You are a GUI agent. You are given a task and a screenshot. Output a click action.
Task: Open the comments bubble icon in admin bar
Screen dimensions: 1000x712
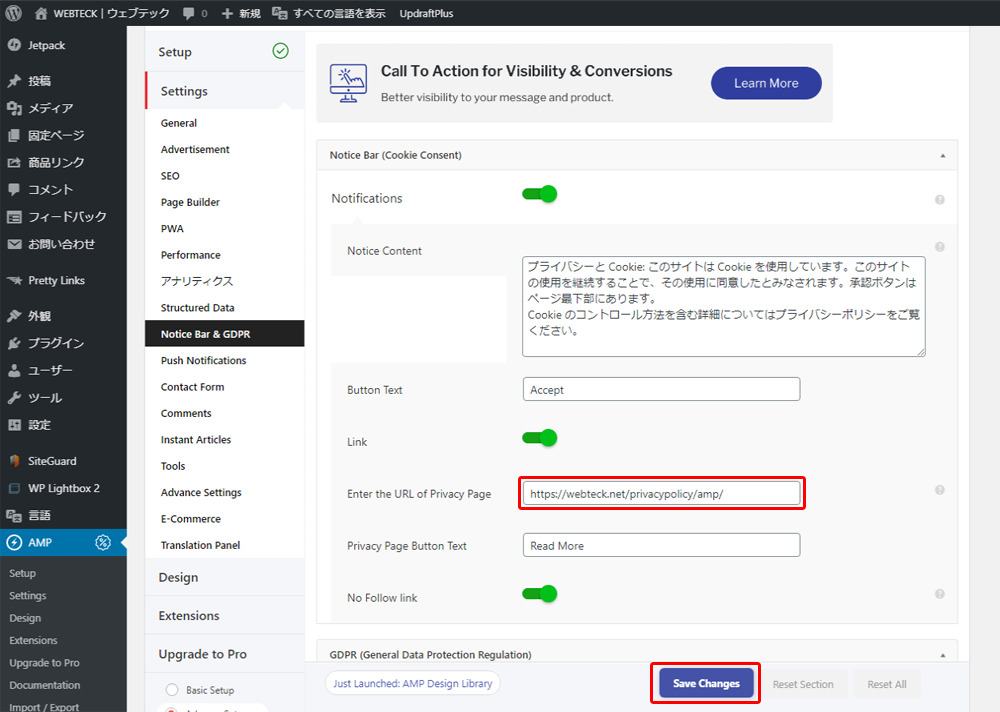click(189, 13)
